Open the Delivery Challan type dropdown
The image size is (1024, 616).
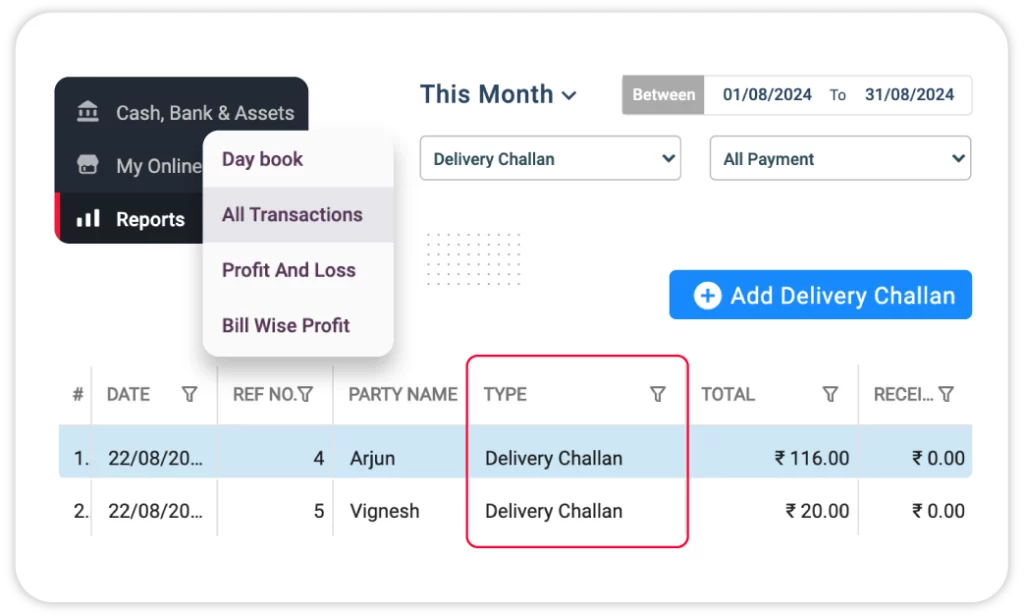click(549, 159)
